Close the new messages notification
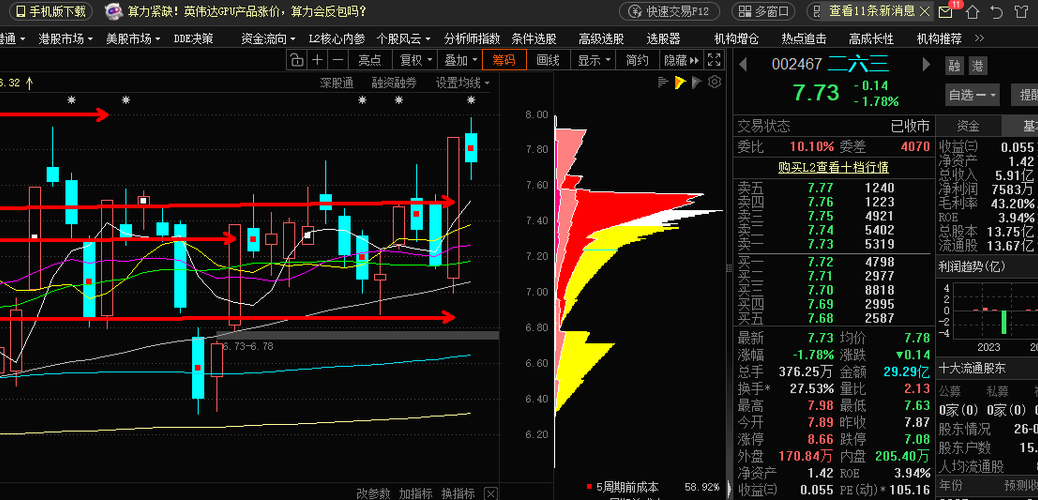Image resolution: width=1038 pixels, height=500 pixels. (925, 11)
